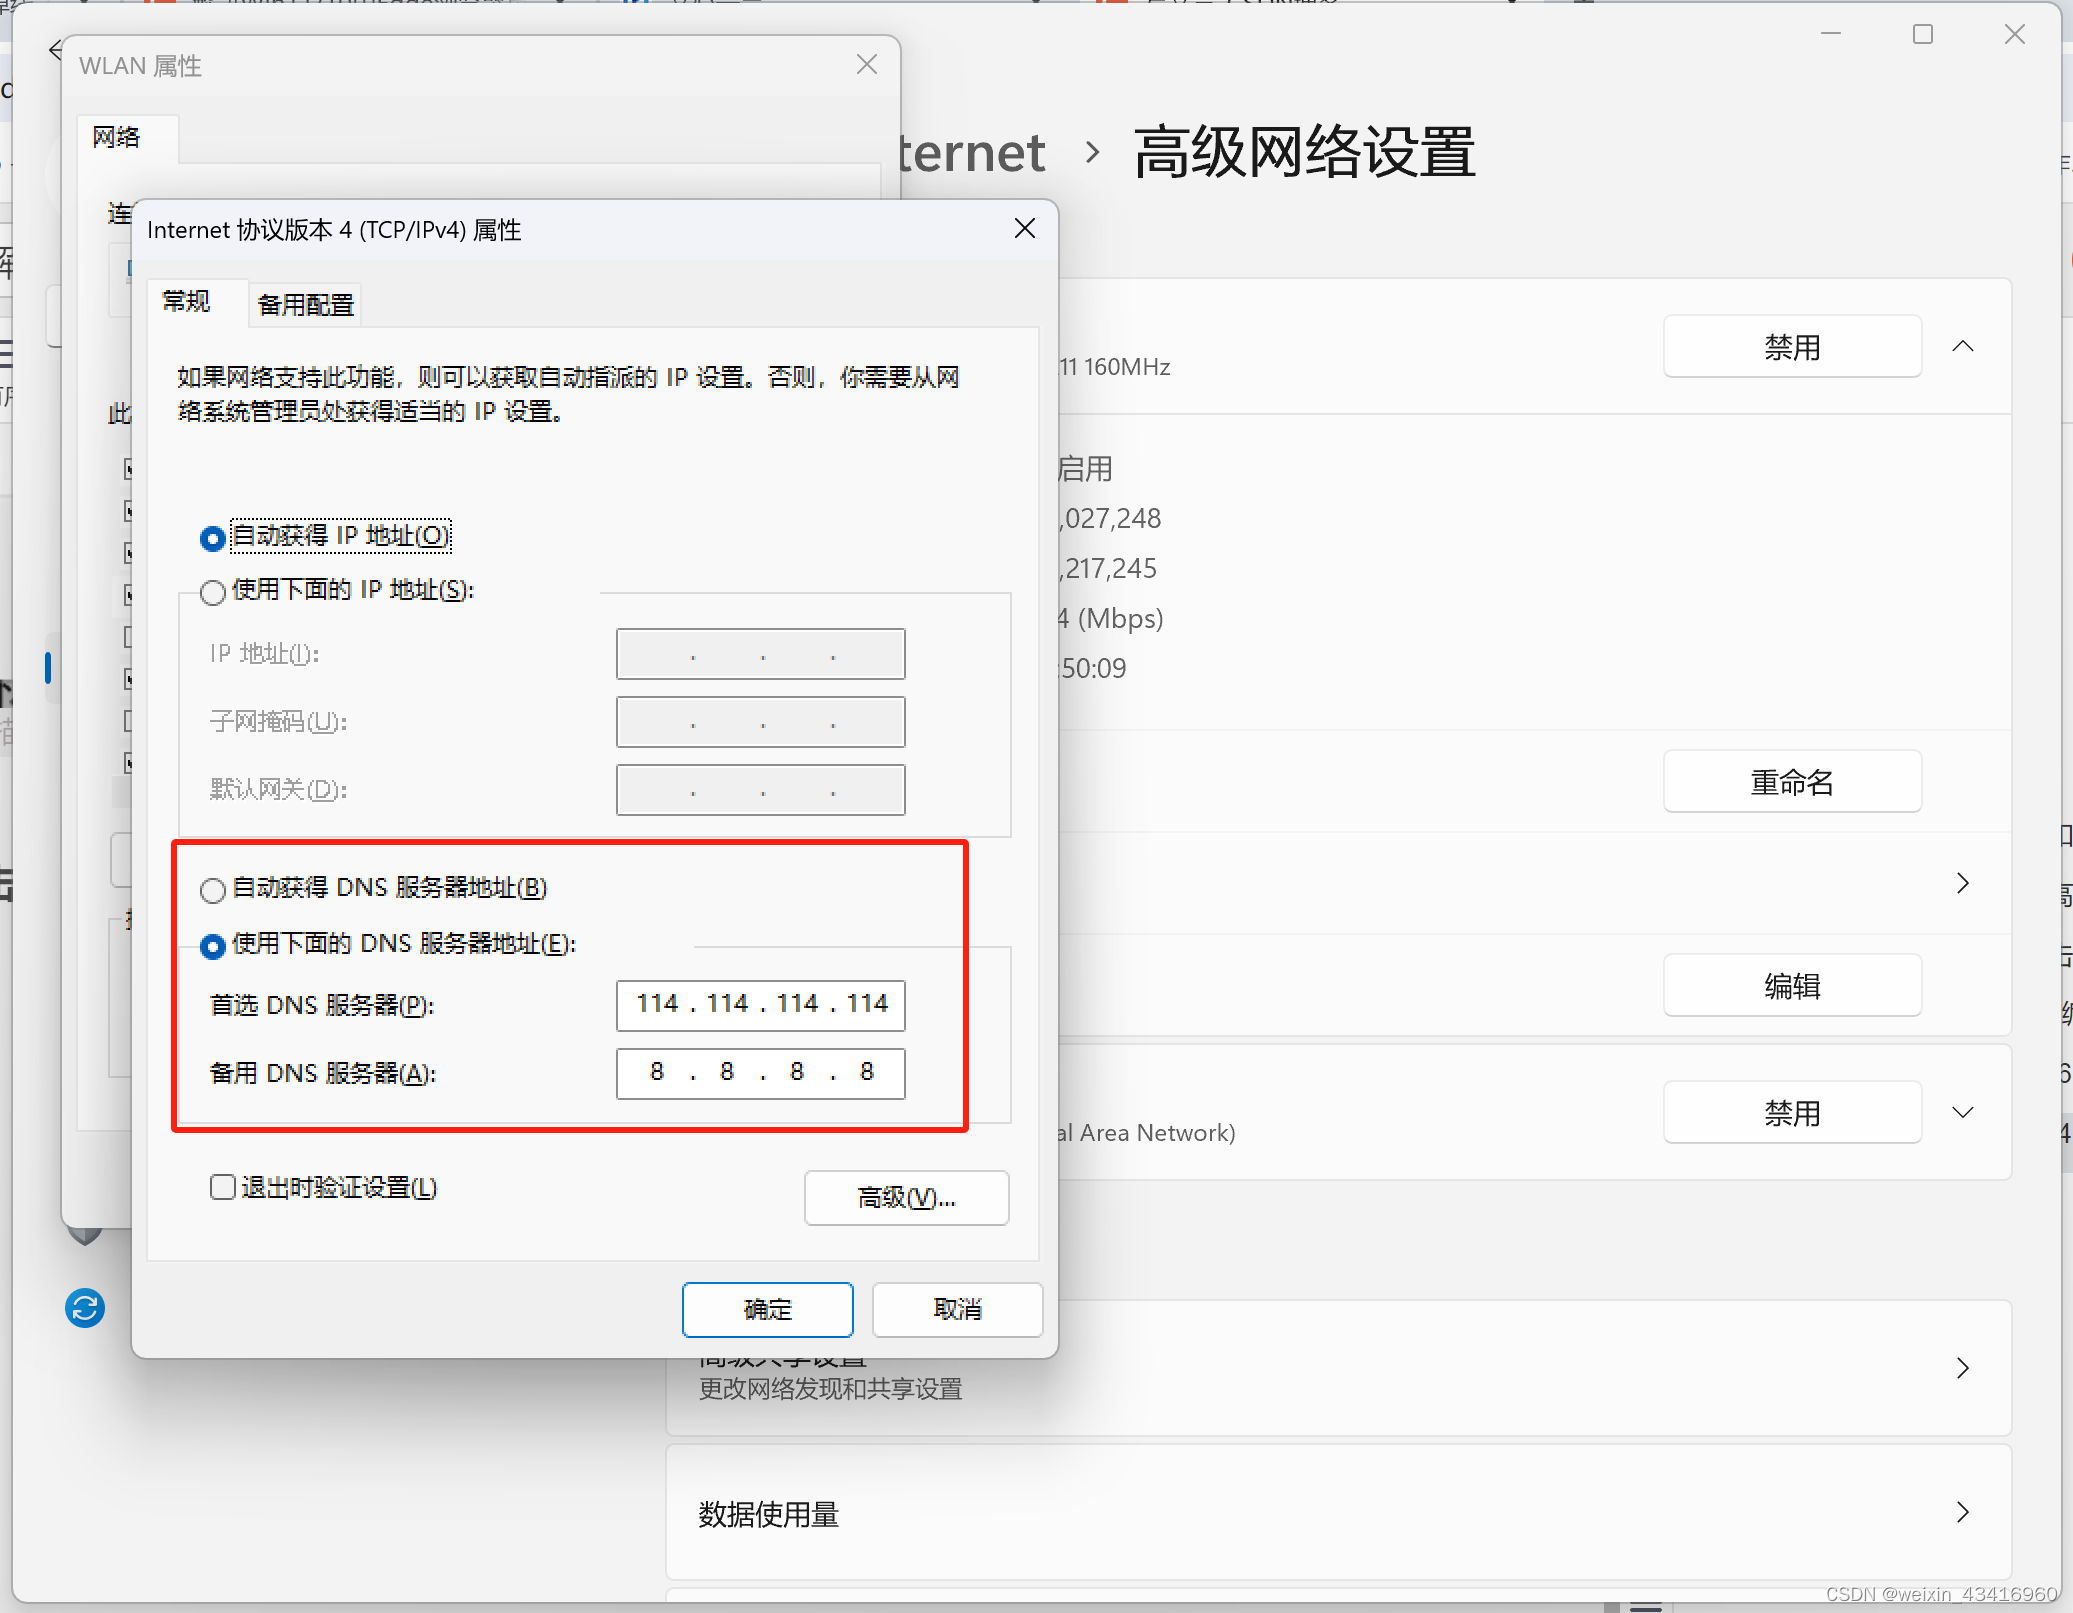
Task: Switch to the 备用配置 tab
Action: (x=306, y=305)
